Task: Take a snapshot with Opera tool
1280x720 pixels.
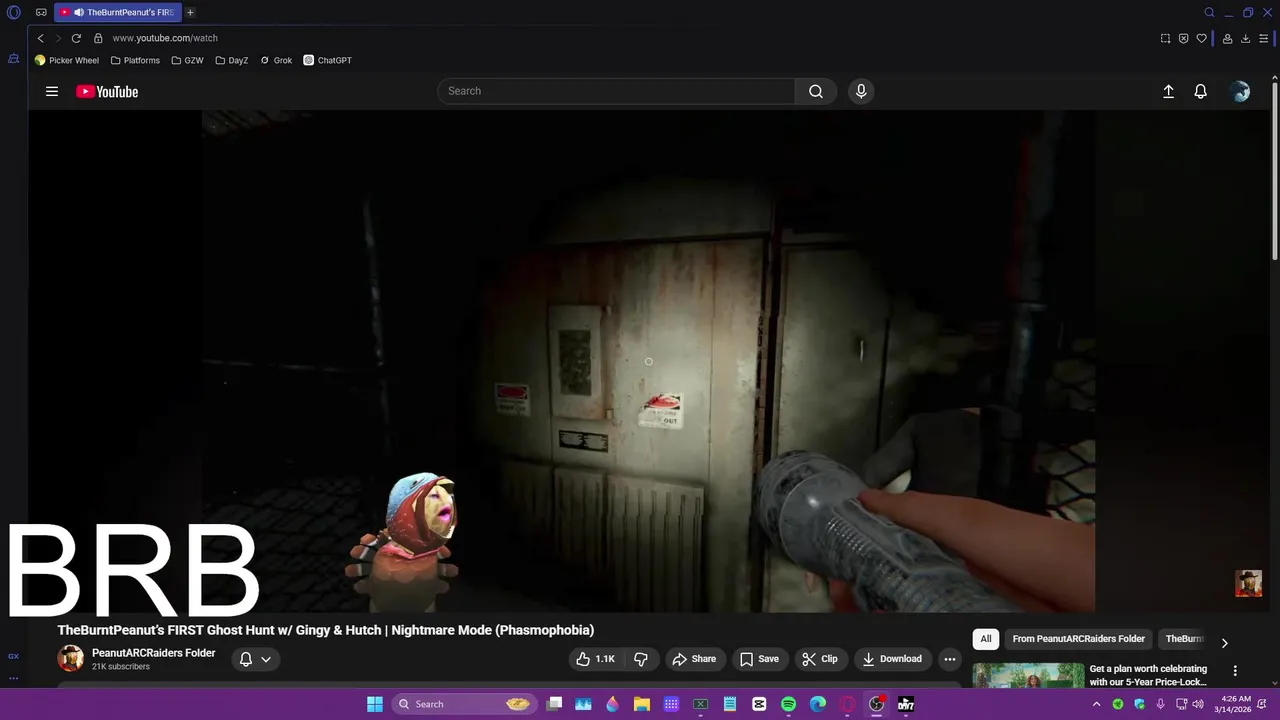Action: (x=1165, y=38)
